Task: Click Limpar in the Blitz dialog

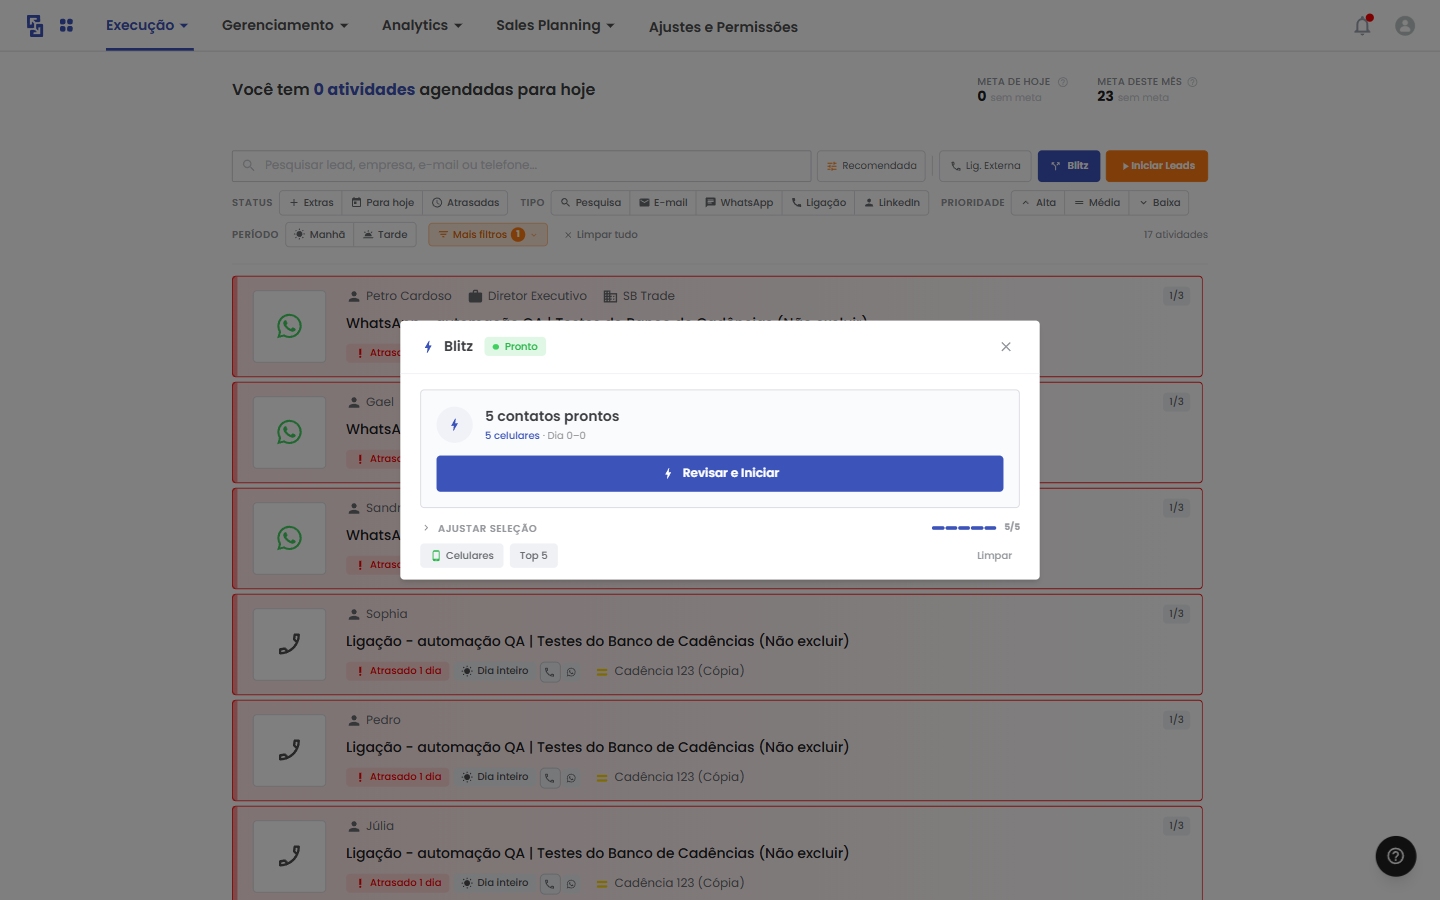Action: coord(994,556)
